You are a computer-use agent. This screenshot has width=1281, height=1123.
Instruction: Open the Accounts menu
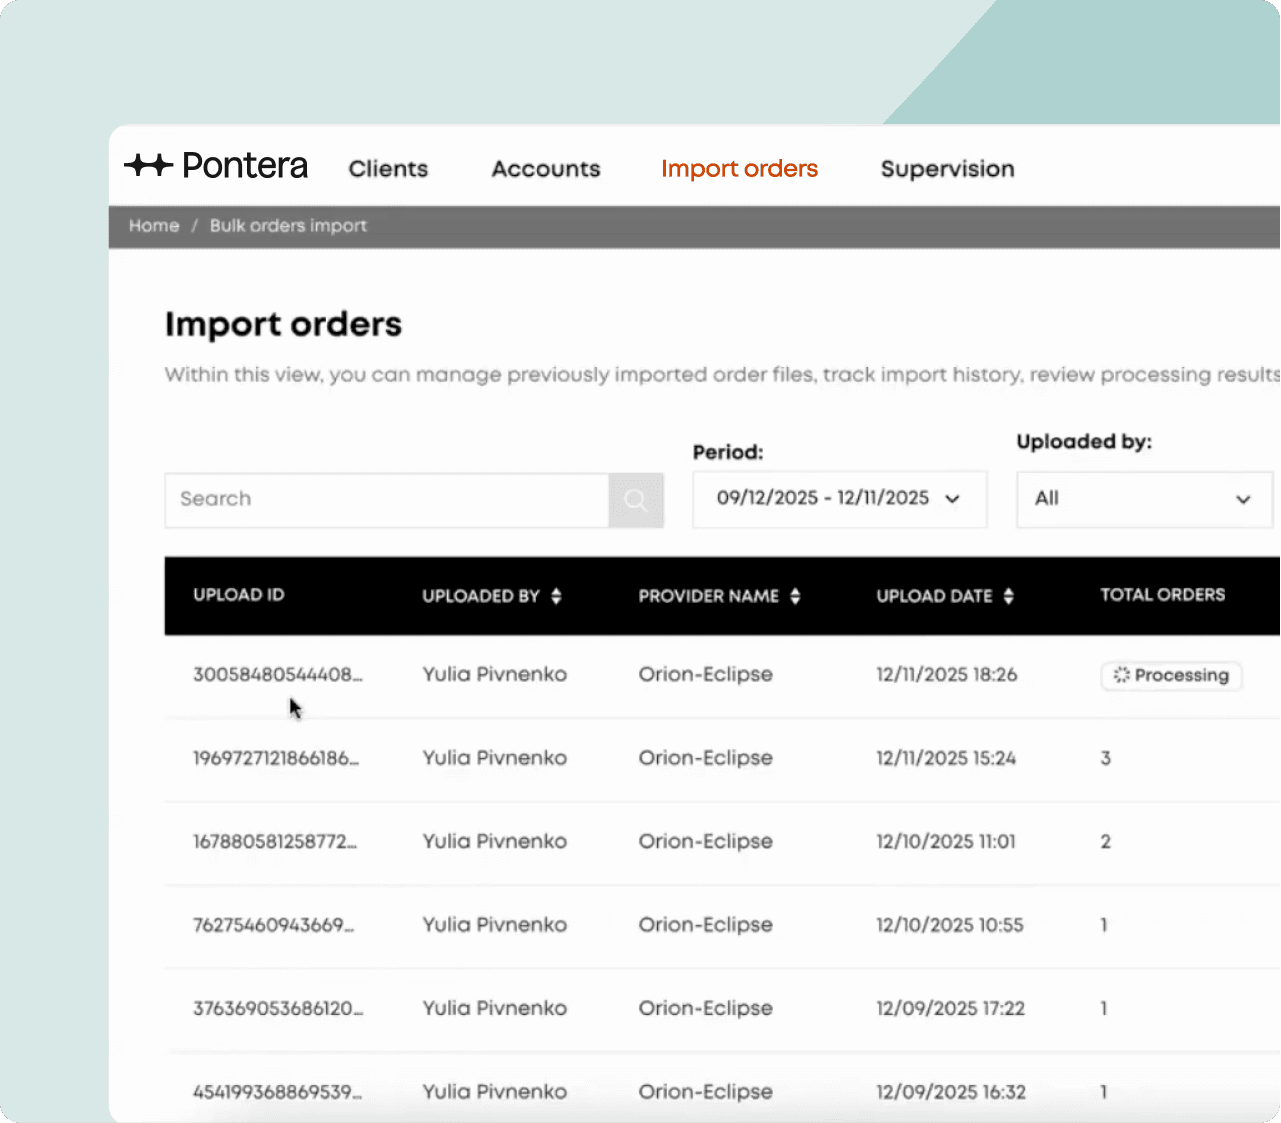(x=546, y=169)
